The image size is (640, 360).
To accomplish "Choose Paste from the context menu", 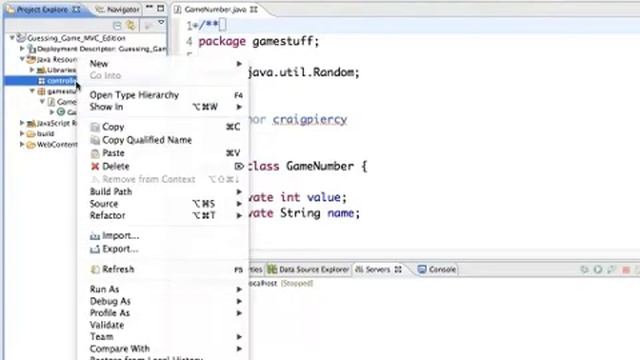I will pos(163,153).
